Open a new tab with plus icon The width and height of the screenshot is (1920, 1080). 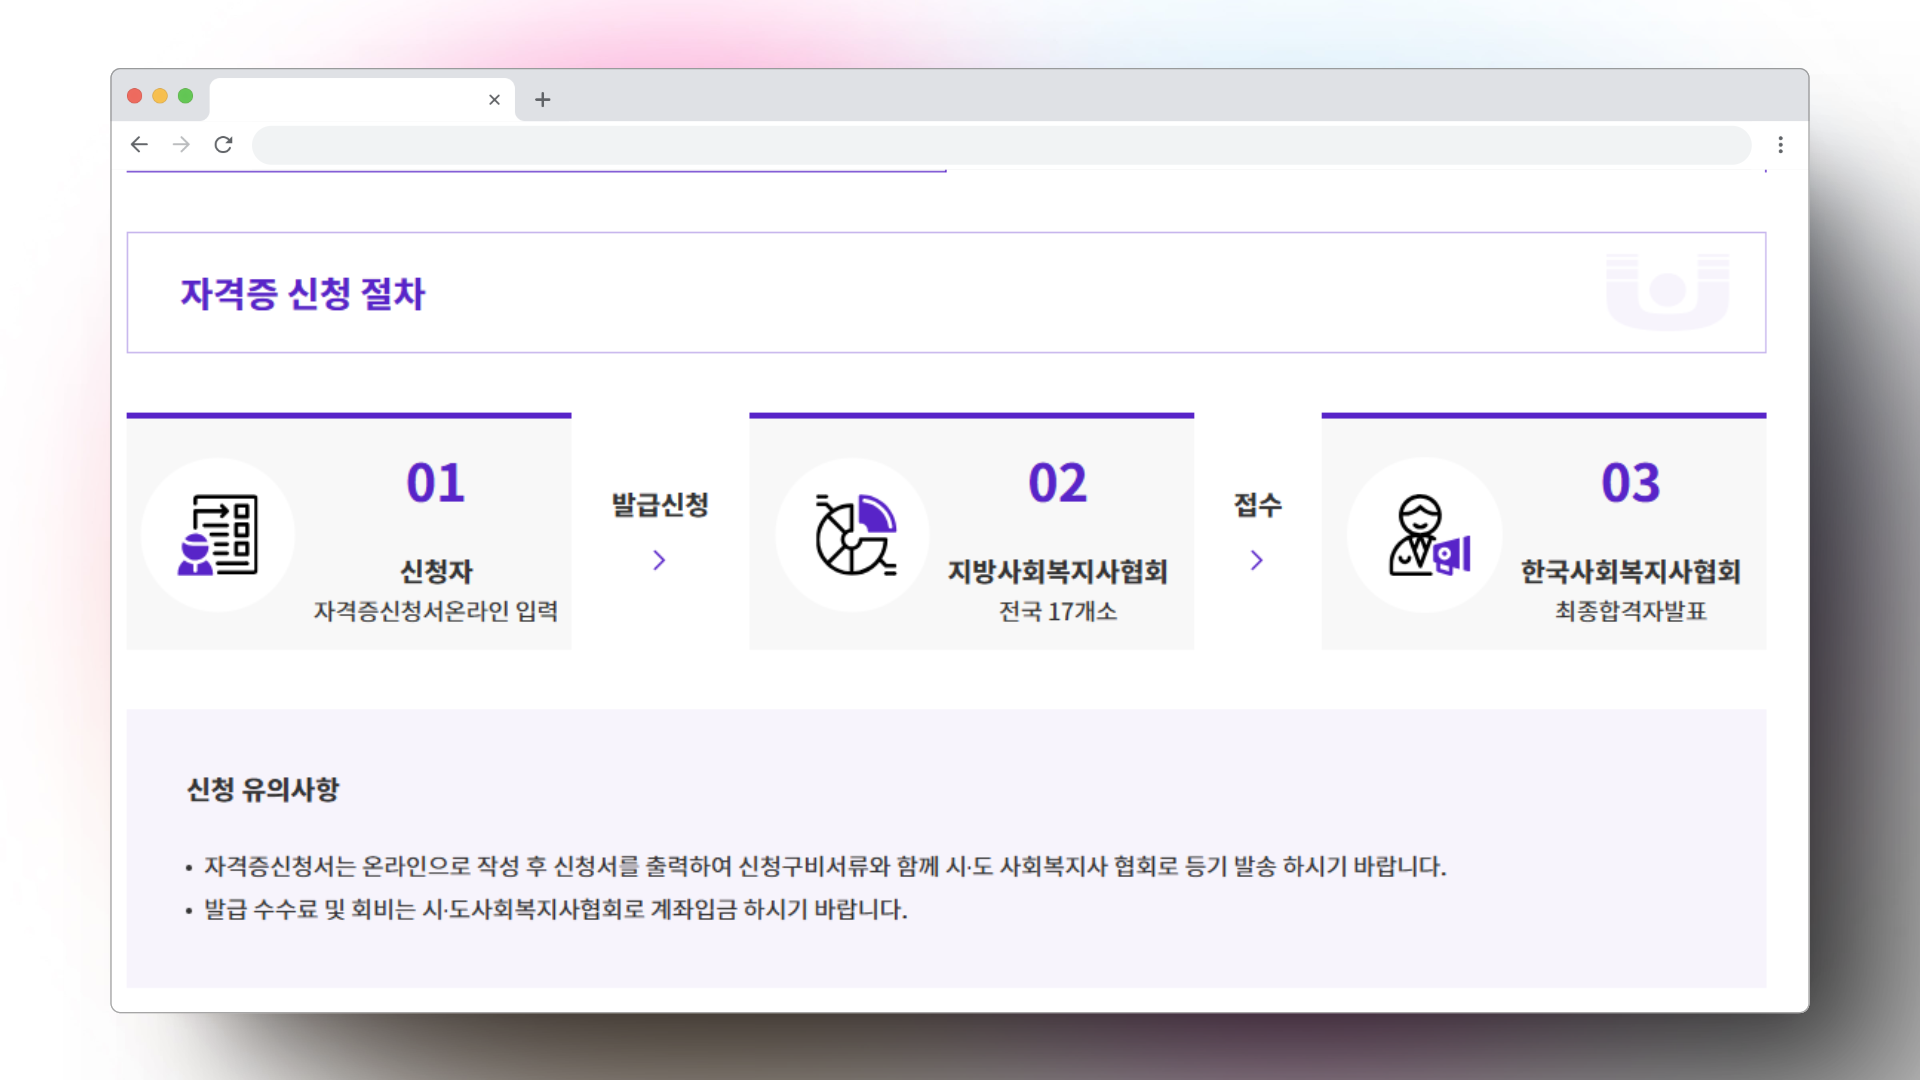coord(542,99)
